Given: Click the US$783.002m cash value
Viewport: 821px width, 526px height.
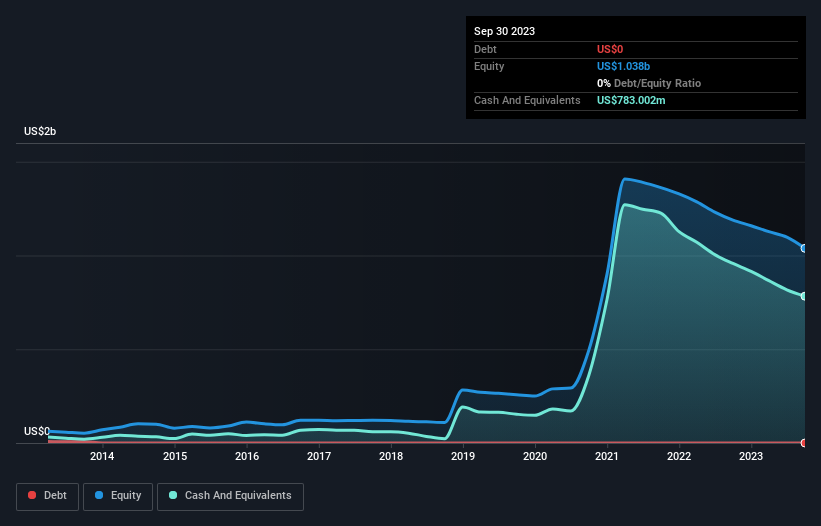Looking at the screenshot, I should pos(631,100).
